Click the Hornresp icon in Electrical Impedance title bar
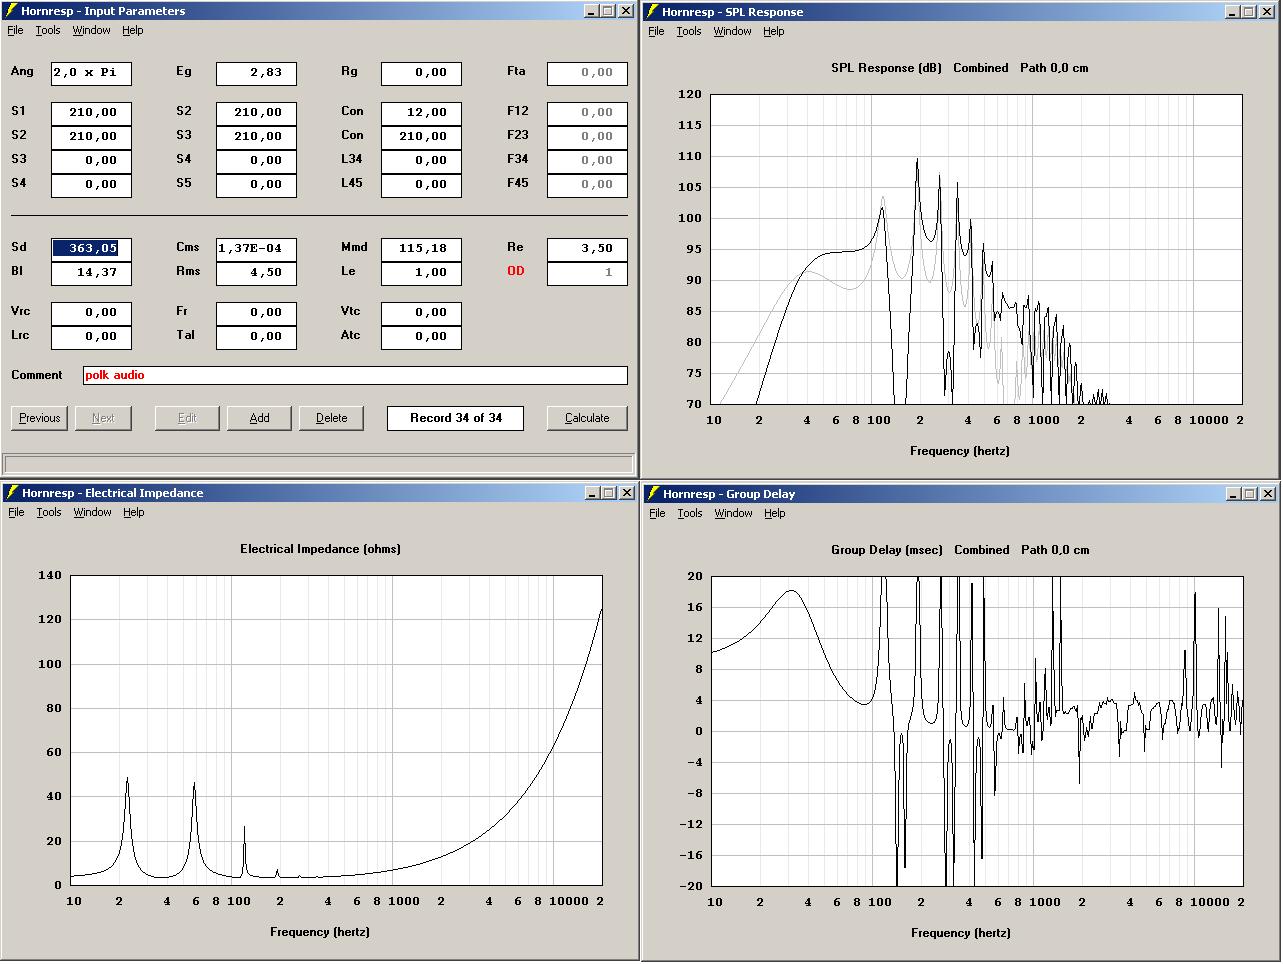This screenshot has height=964, width=1283. coord(11,493)
